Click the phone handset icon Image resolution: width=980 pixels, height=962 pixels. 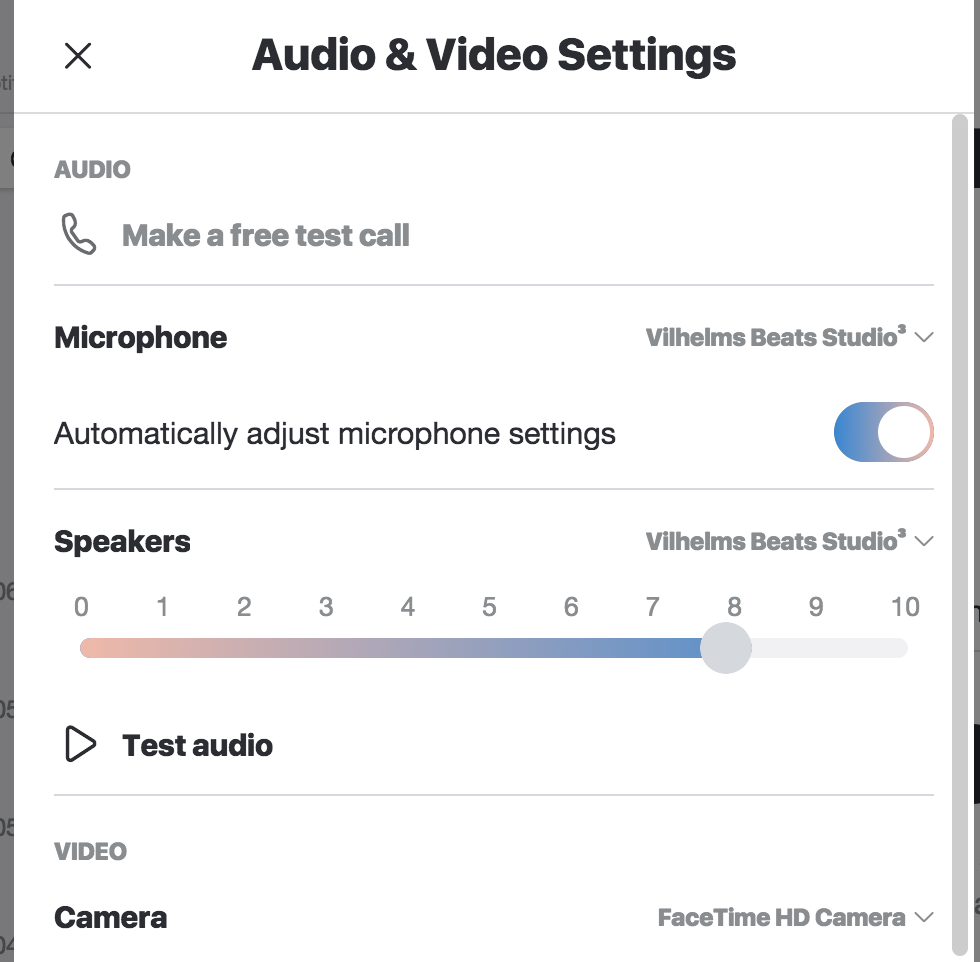(x=79, y=234)
